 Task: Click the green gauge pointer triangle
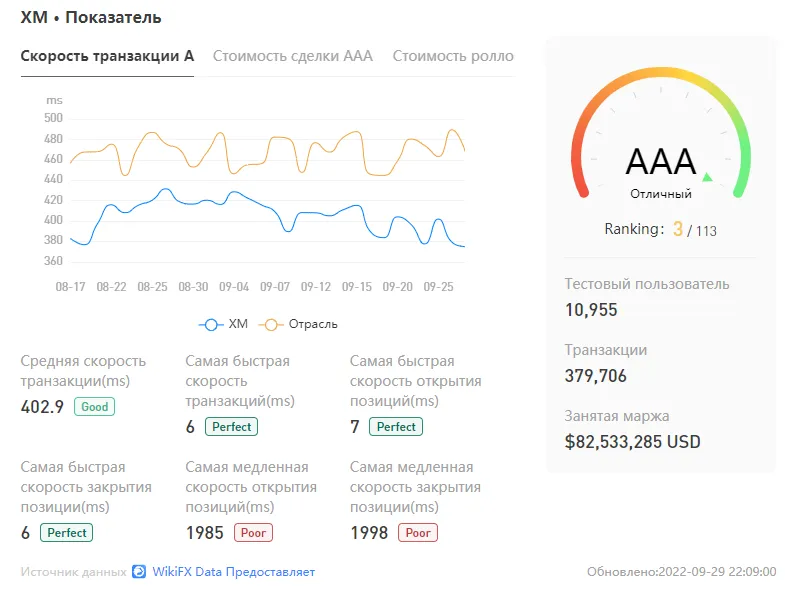click(707, 176)
